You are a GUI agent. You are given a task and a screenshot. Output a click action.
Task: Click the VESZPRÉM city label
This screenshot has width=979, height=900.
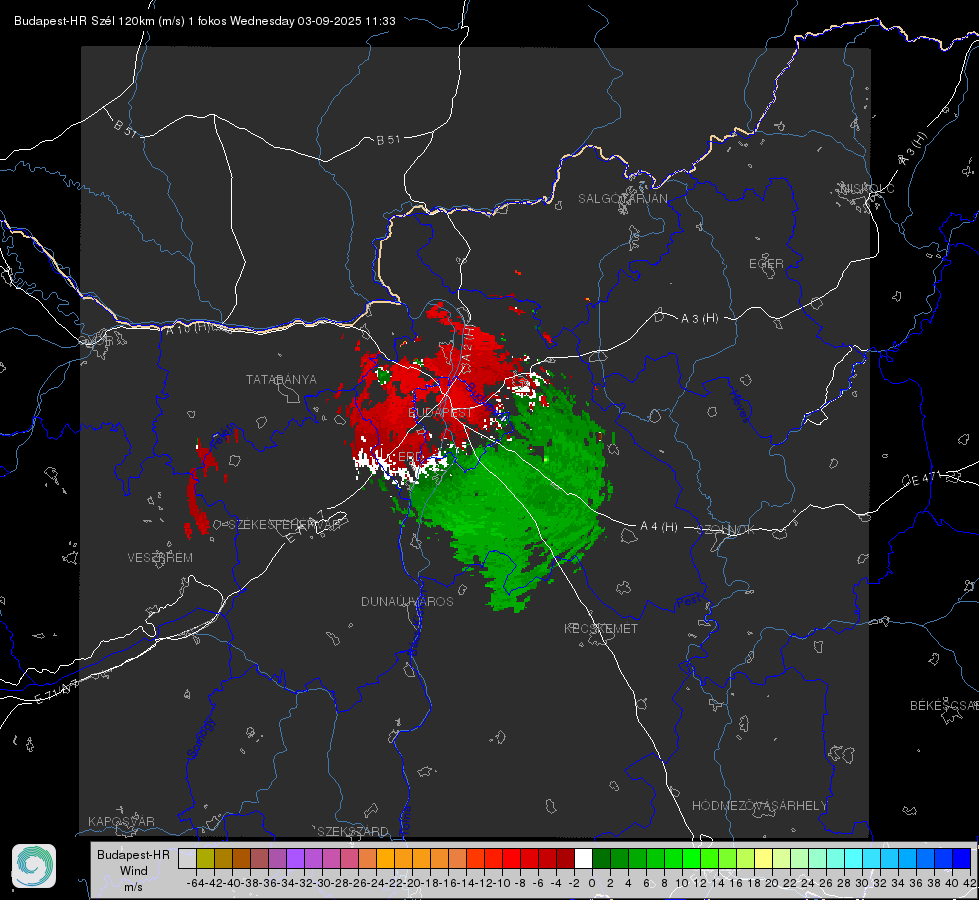tap(160, 557)
